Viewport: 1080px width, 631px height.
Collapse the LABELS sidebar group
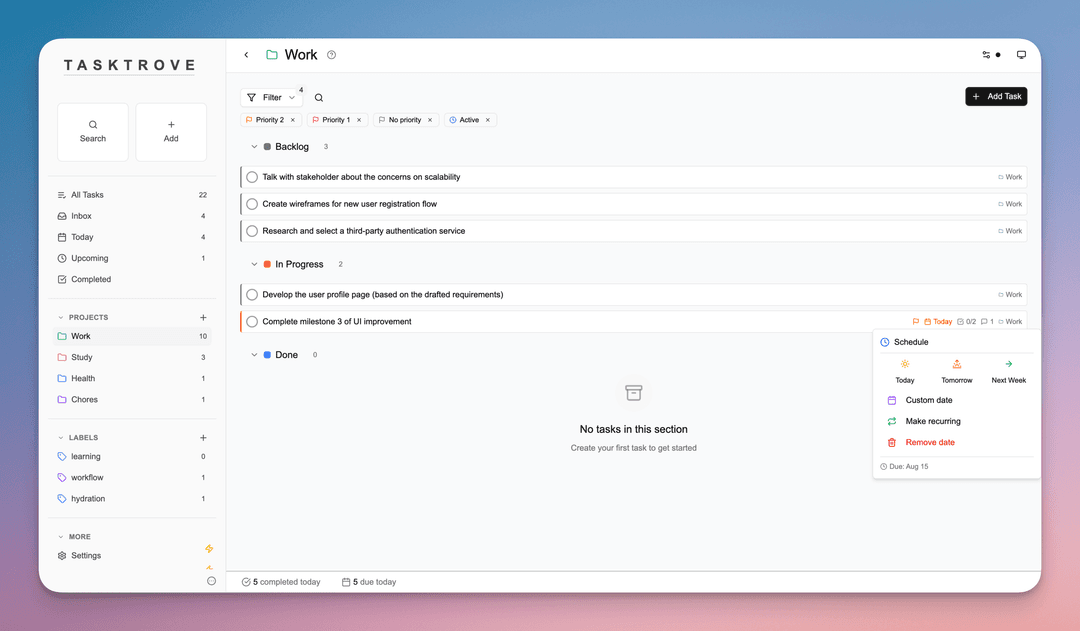click(61, 437)
